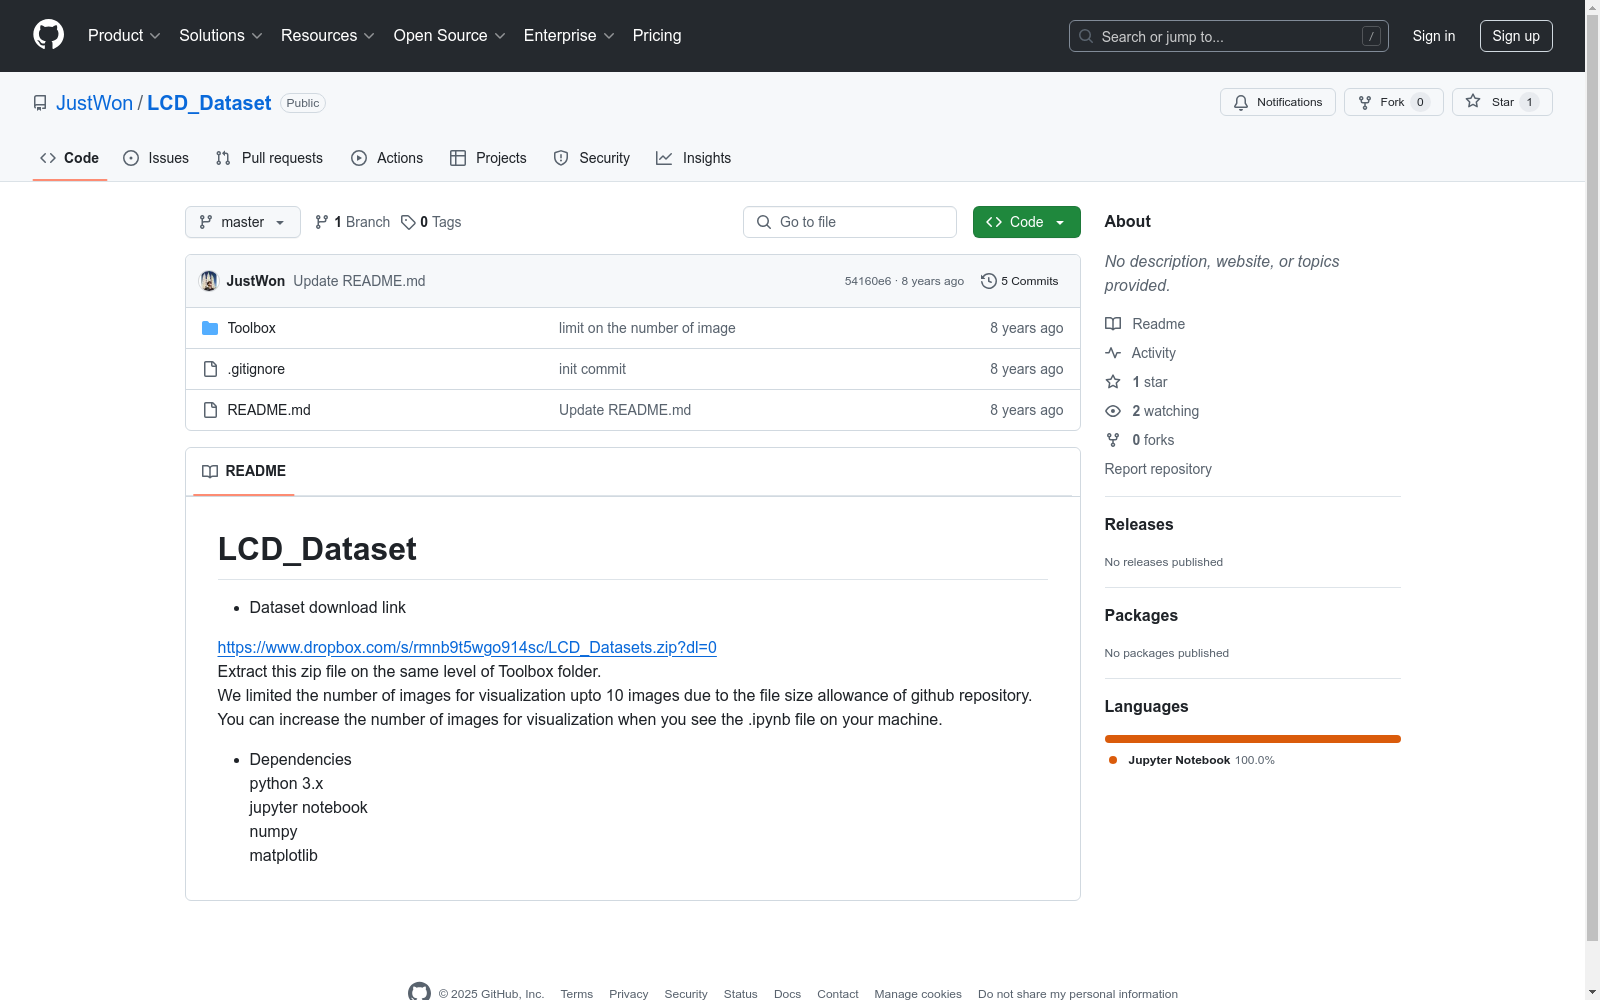Open the Toolbox folder

pyautogui.click(x=251, y=328)
